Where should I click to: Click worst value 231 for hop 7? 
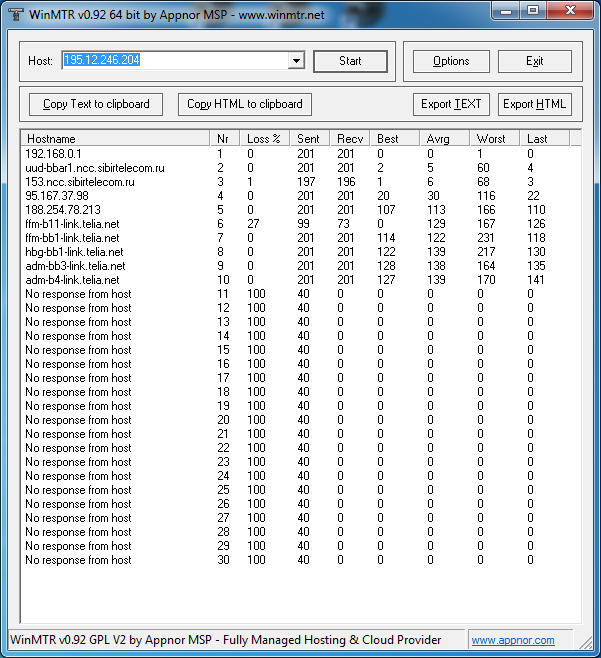486,238
